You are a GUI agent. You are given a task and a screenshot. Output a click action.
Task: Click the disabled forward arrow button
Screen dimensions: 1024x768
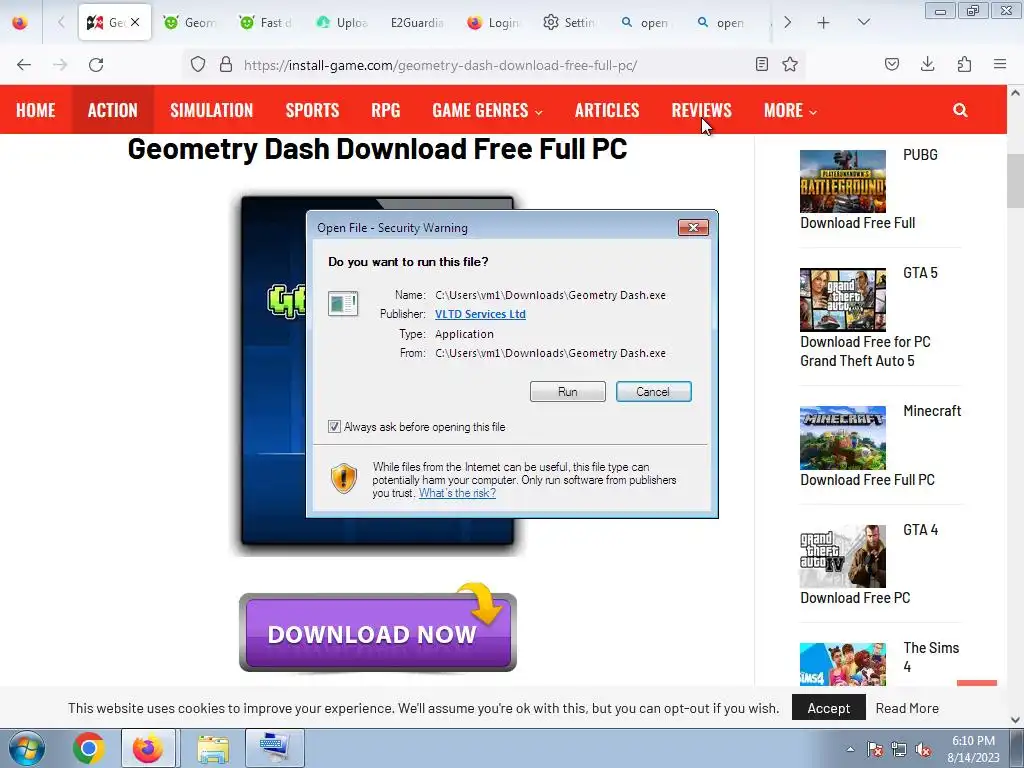60,65
